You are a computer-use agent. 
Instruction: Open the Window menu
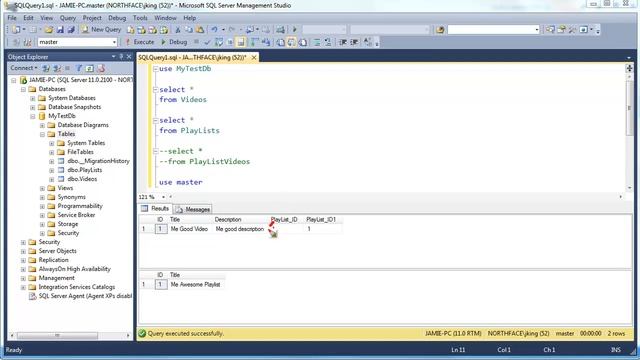click(x=165, y=18)
